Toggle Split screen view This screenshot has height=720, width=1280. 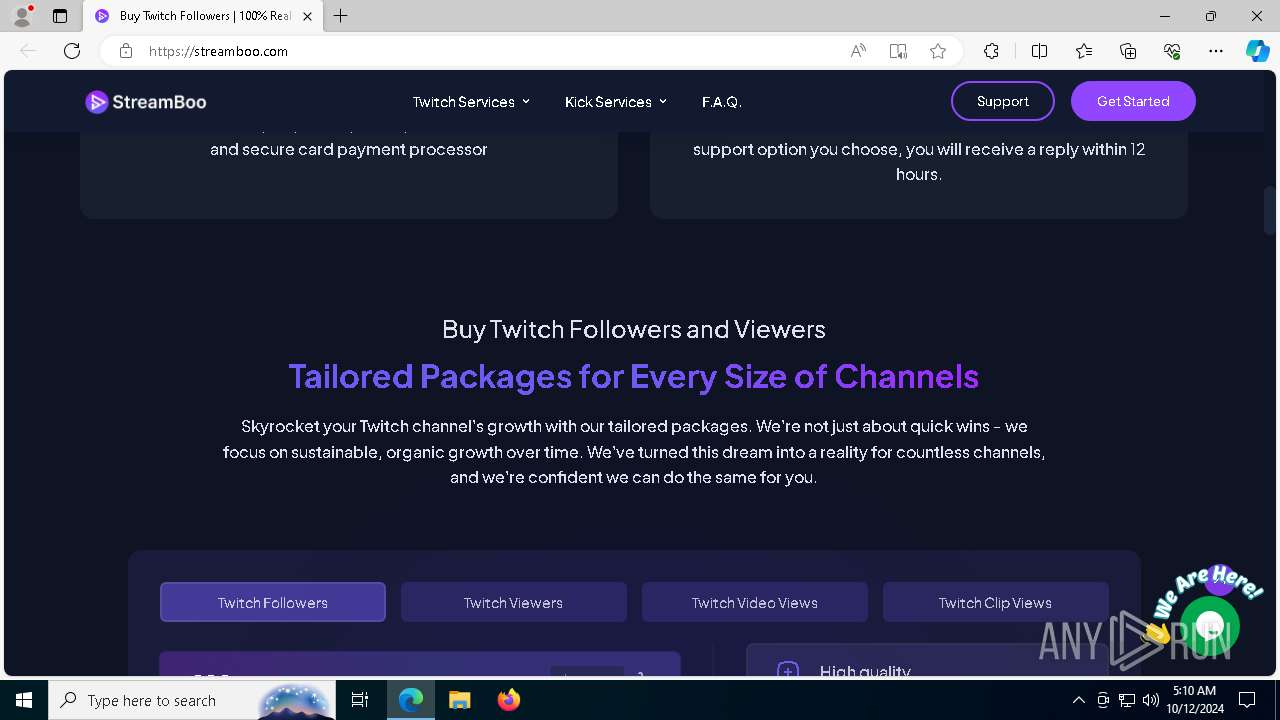pyautogui.click(x=1039, y=51)
